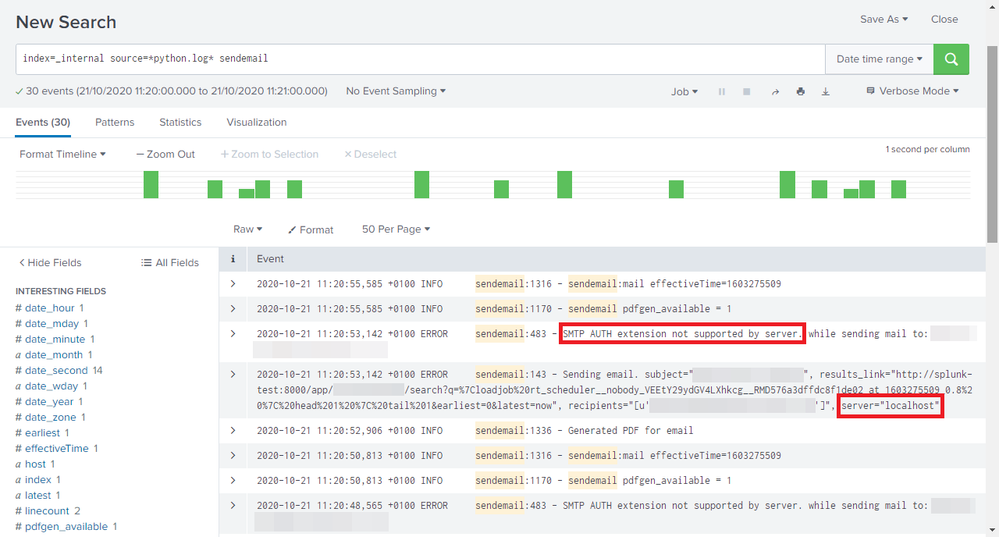Click the share job arrow icon

pos(775,92)
